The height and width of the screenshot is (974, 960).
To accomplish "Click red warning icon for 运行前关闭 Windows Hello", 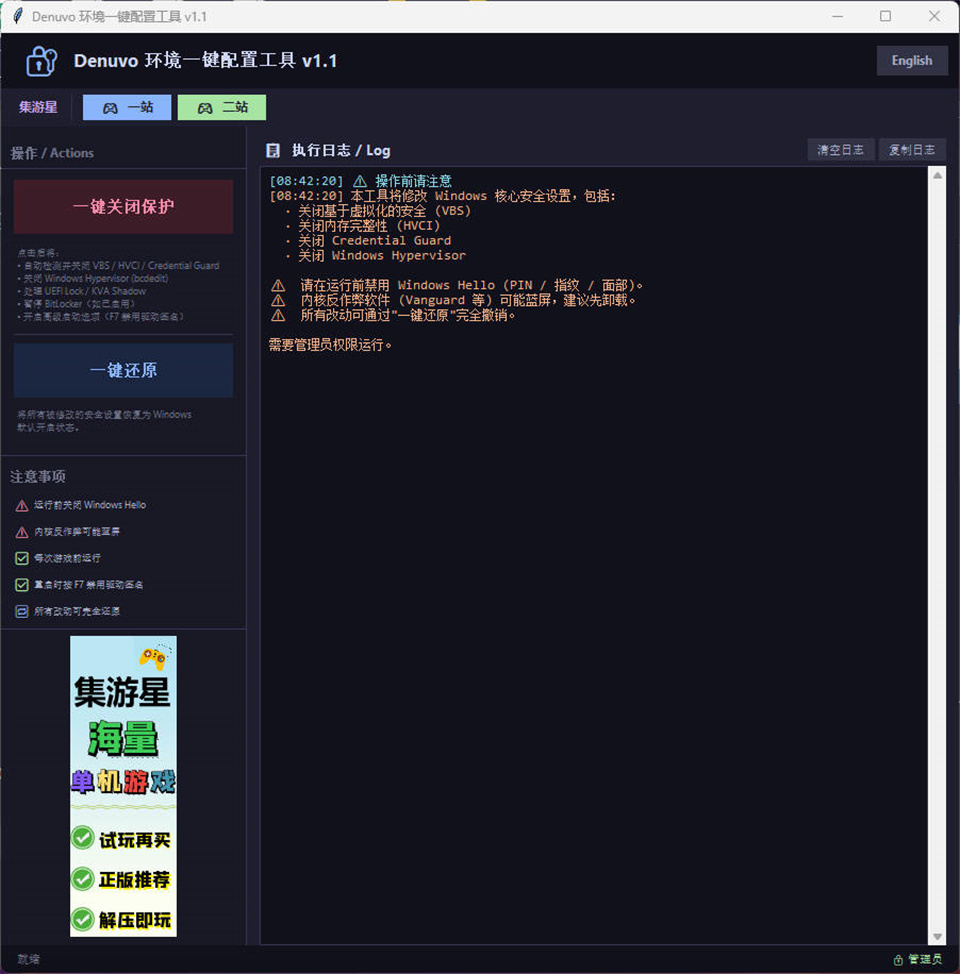I will [22, 506].
